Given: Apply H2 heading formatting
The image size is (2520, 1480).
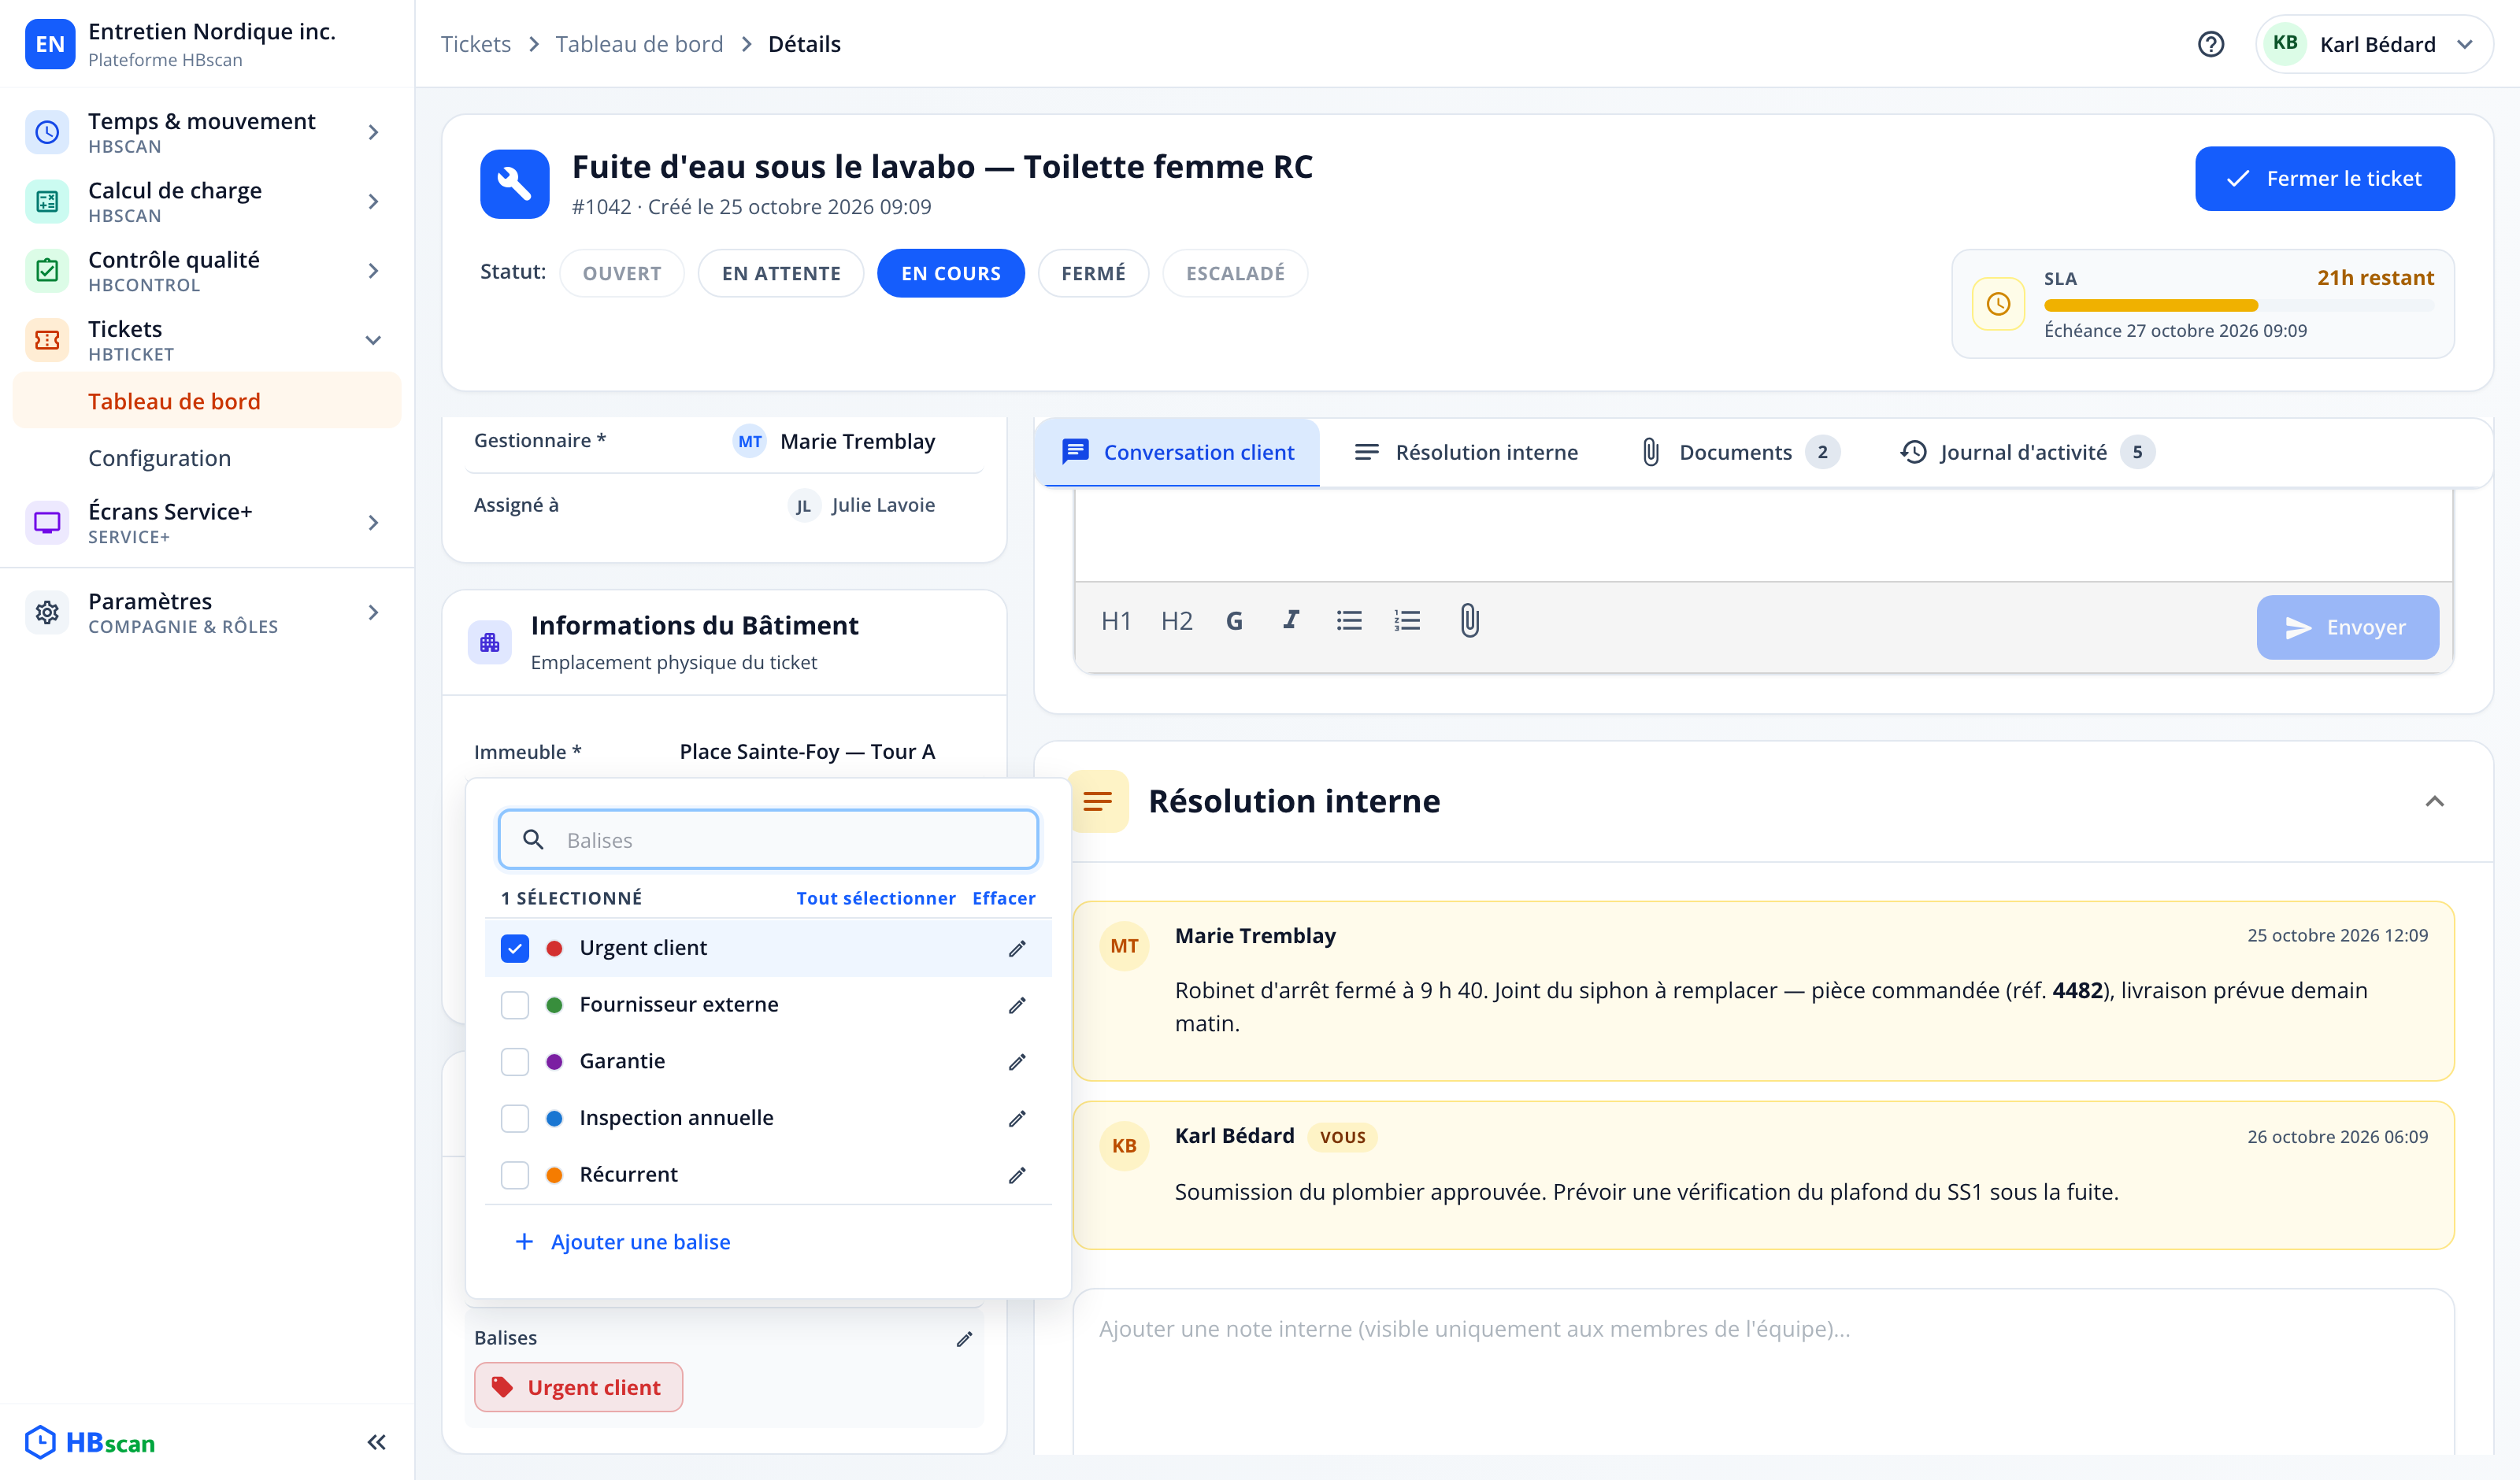Looking at the screenshot, I should (1176, 621).
